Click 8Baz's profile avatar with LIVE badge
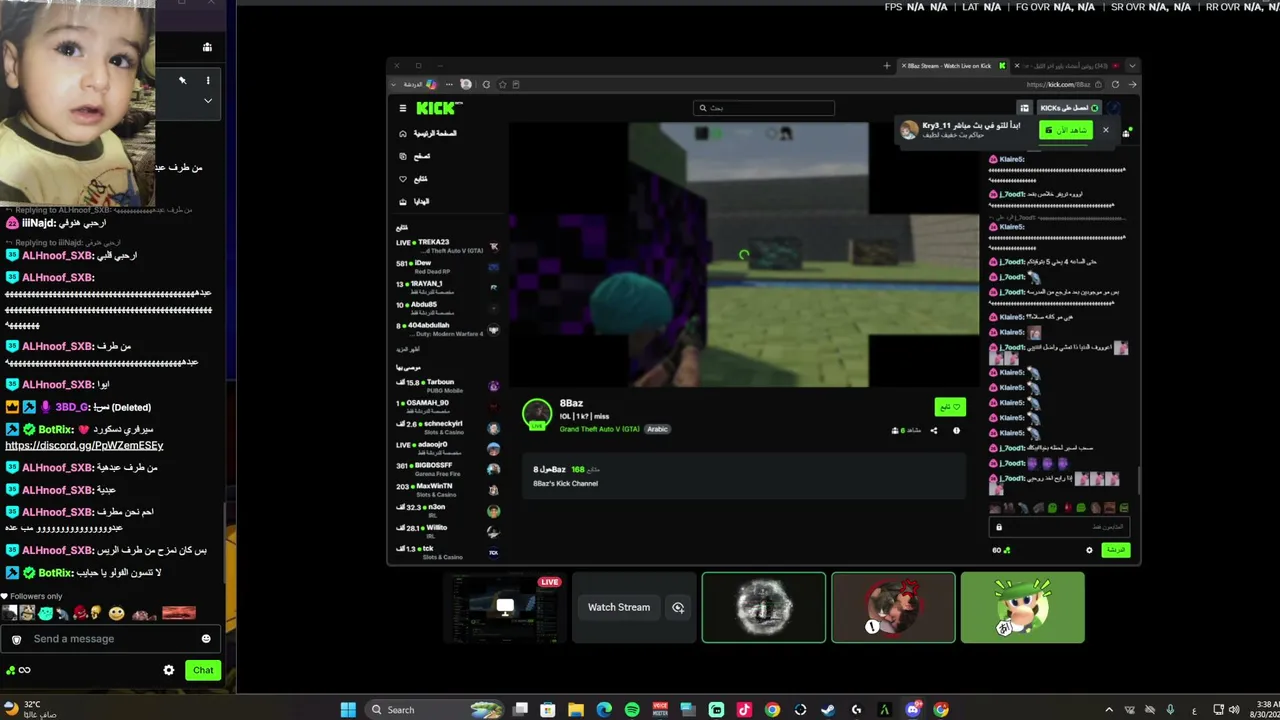The height and width of the screenshot is (720, 1280). [537, 414]
